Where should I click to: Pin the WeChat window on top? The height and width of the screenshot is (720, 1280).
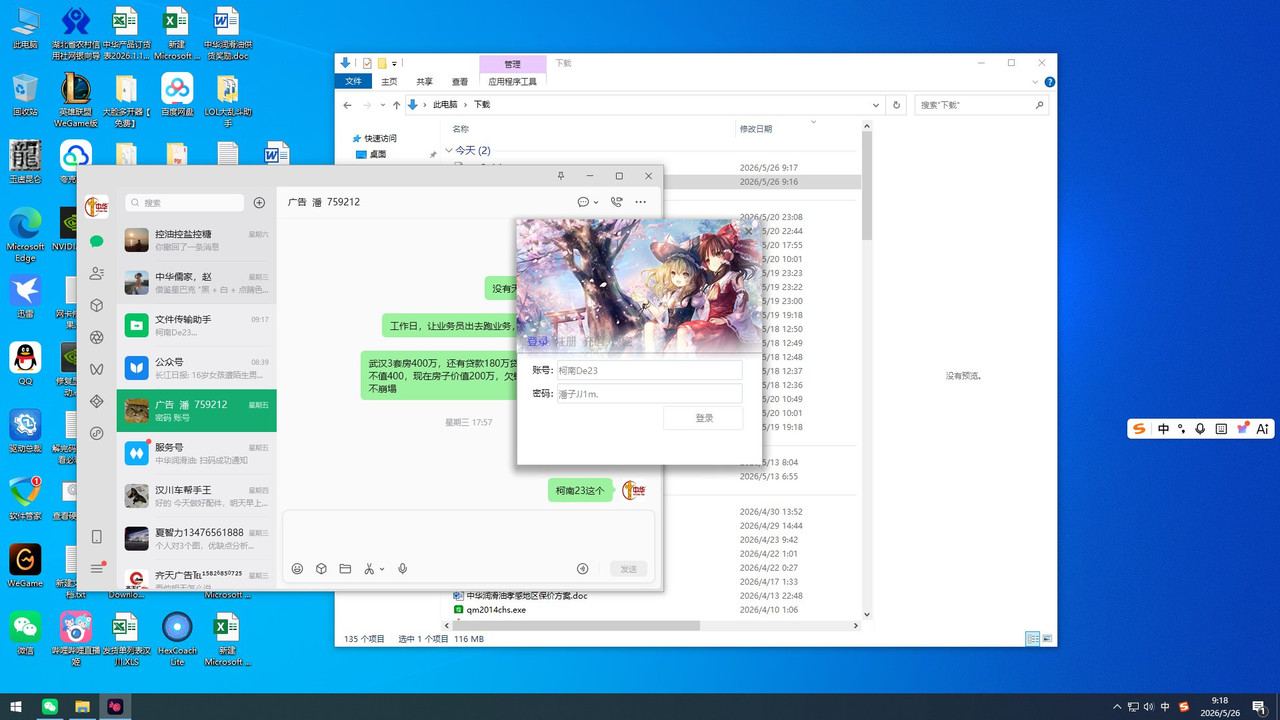pyautogui.click(x=561, y=176)
